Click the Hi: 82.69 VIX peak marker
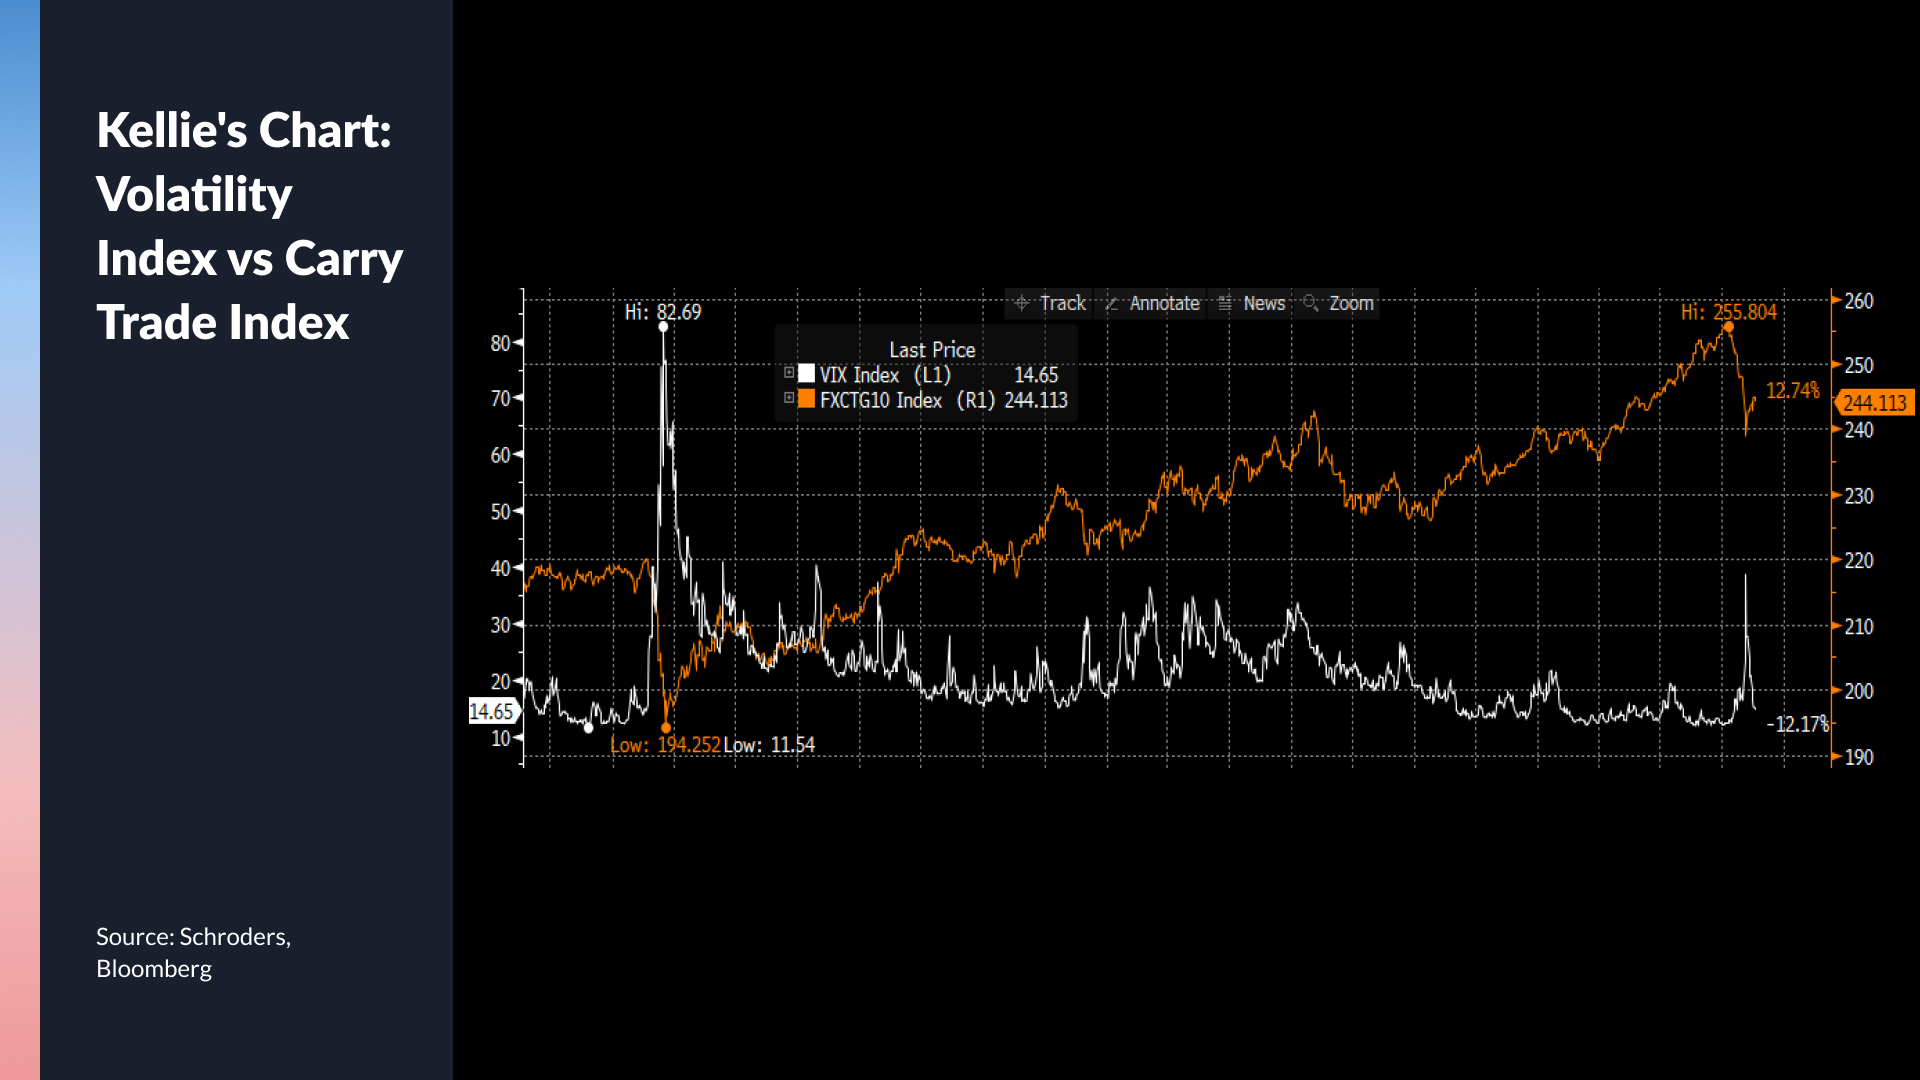The width and height of the screenshot is (1920, 1080). coord(663,327)
